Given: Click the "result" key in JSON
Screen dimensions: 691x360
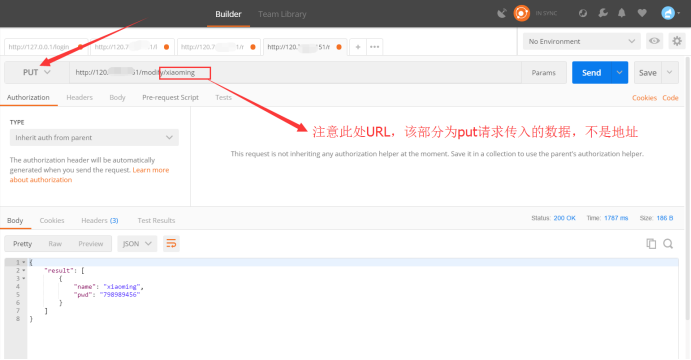Looking at the screenshot, I should 59,271.
